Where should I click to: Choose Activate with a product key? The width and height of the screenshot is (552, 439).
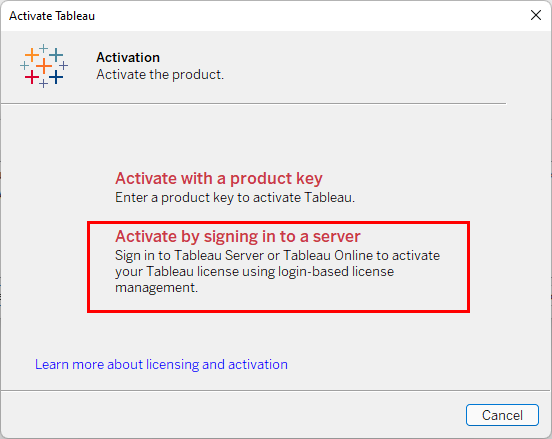(x=219, y=178)
